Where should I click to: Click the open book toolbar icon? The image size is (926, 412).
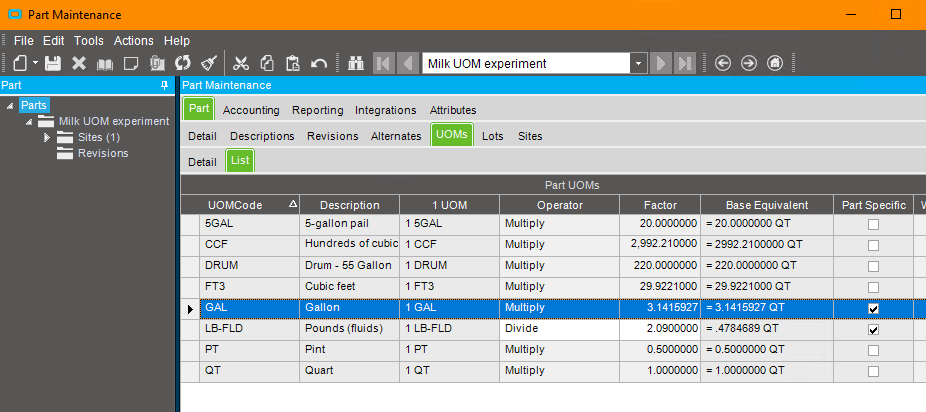105,63
